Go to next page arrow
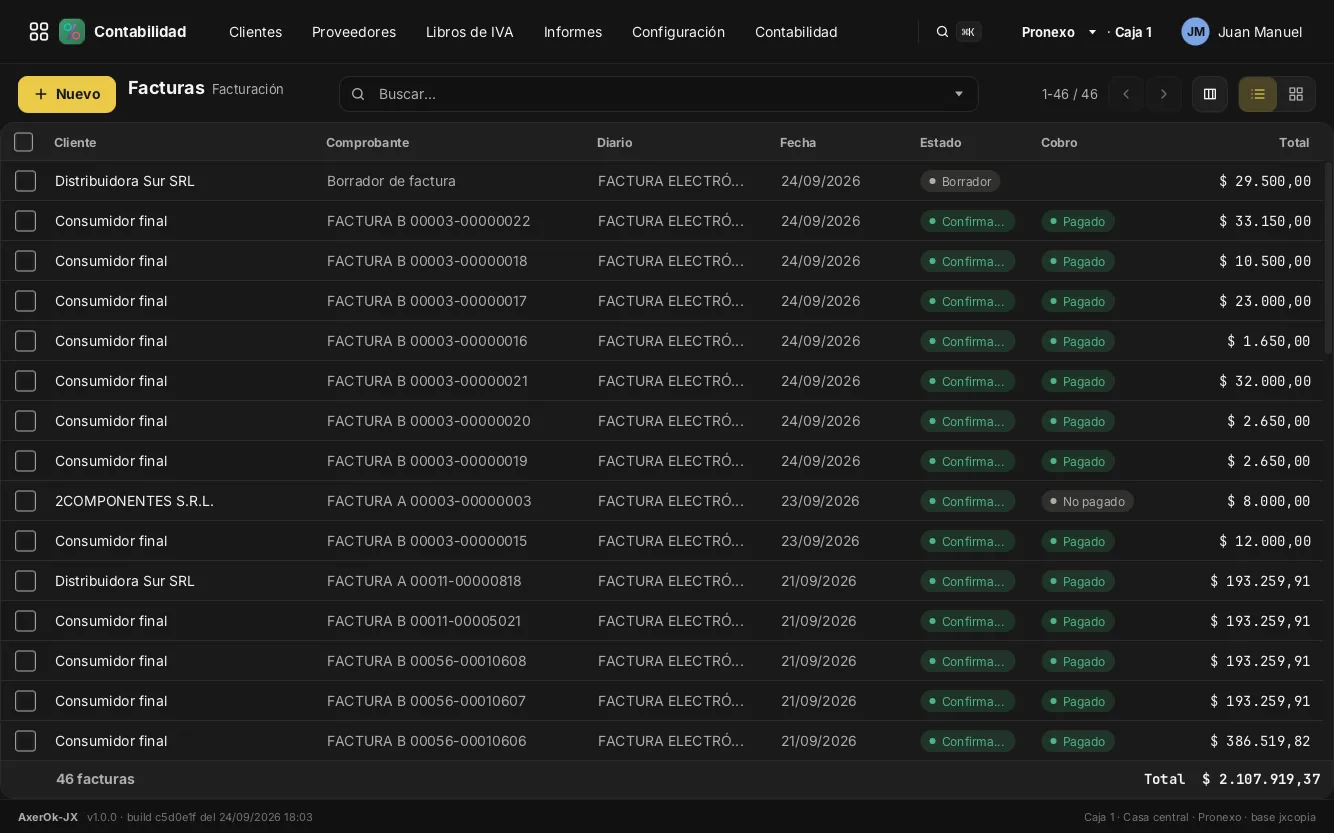The width and height of the screenshot is (1334, 833). click(1163, 94)
